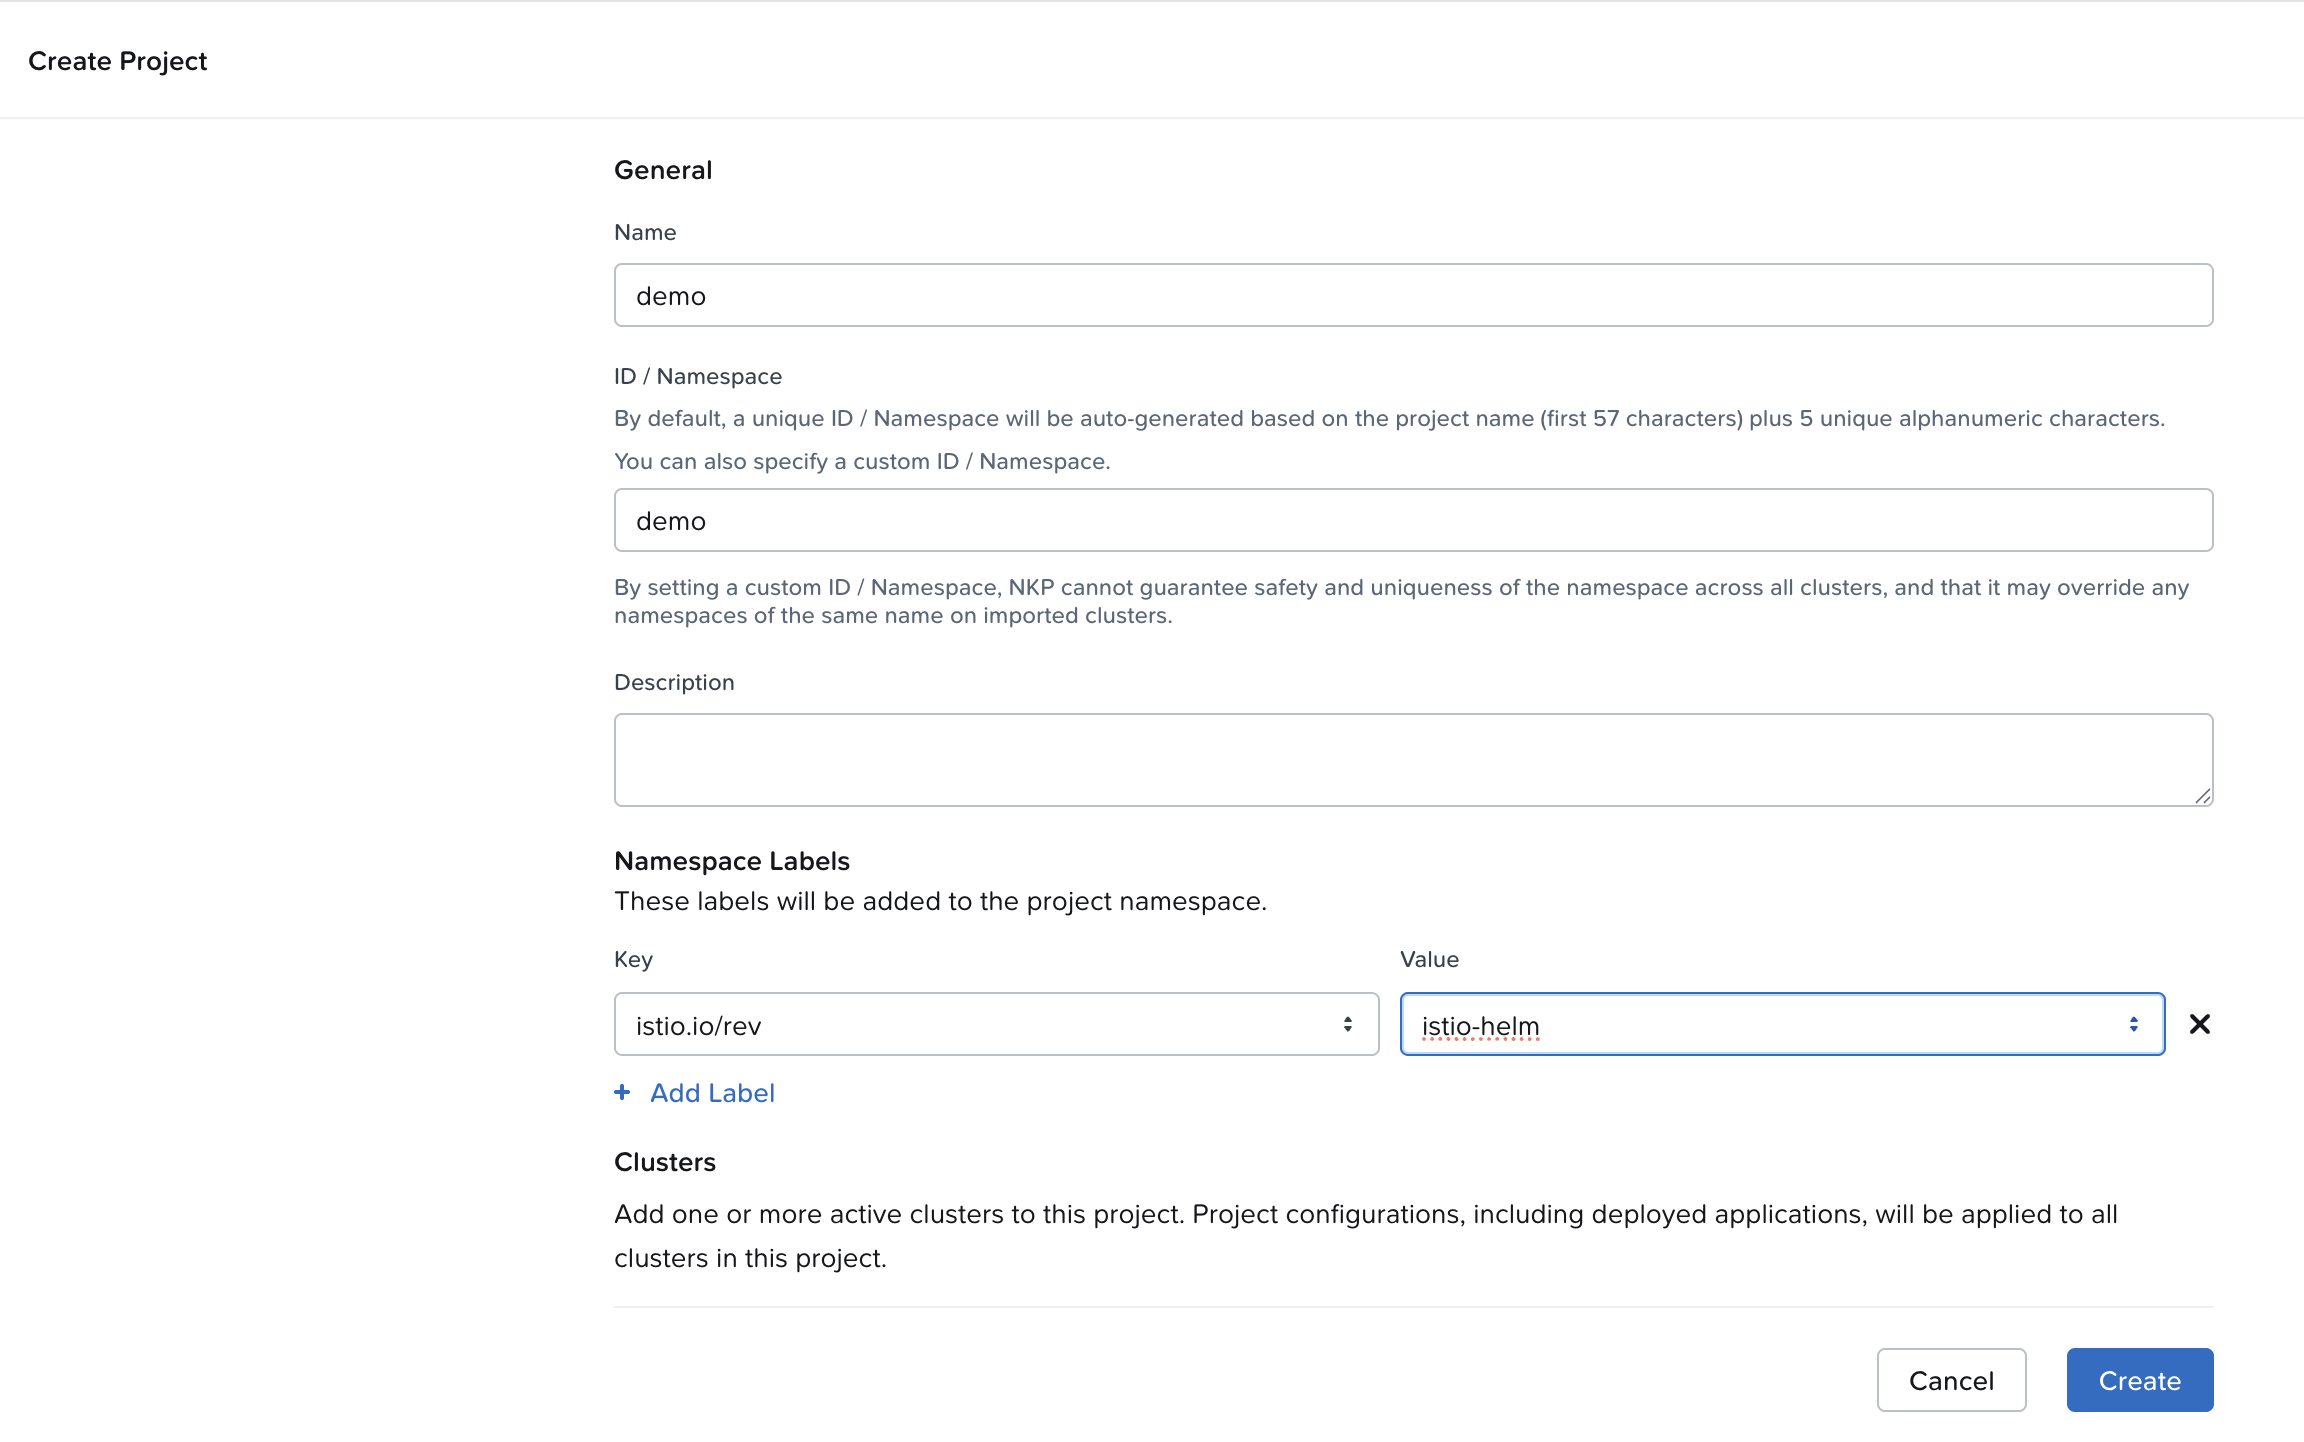Click inside the empty Description textarea
The width and height of the screenshot is (2304, 1442).
1412,759
